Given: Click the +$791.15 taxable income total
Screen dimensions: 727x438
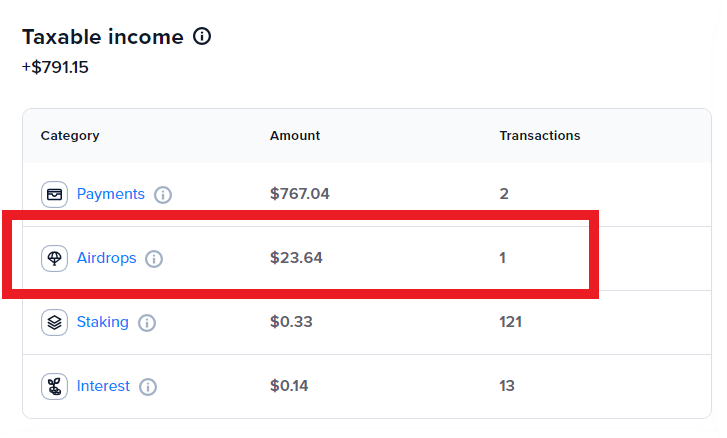Looking at the screenshot, I should (56, 68).
